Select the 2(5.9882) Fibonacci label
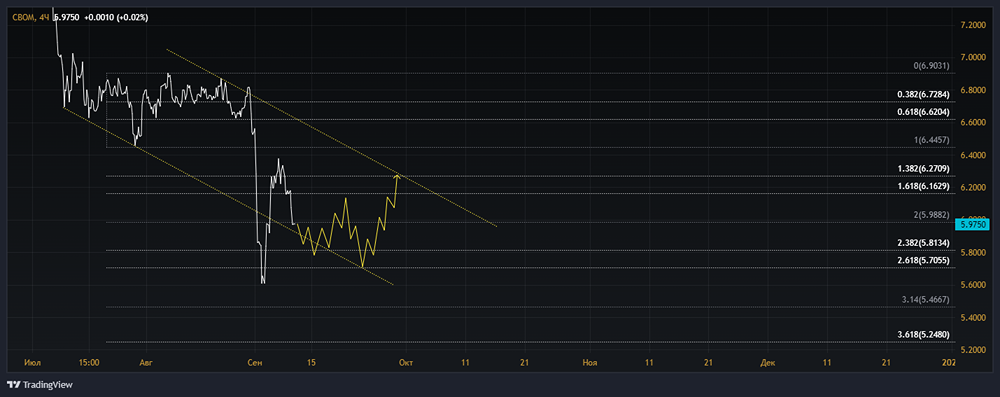This screenshot has height=397, width=1000. coord(932,214)
